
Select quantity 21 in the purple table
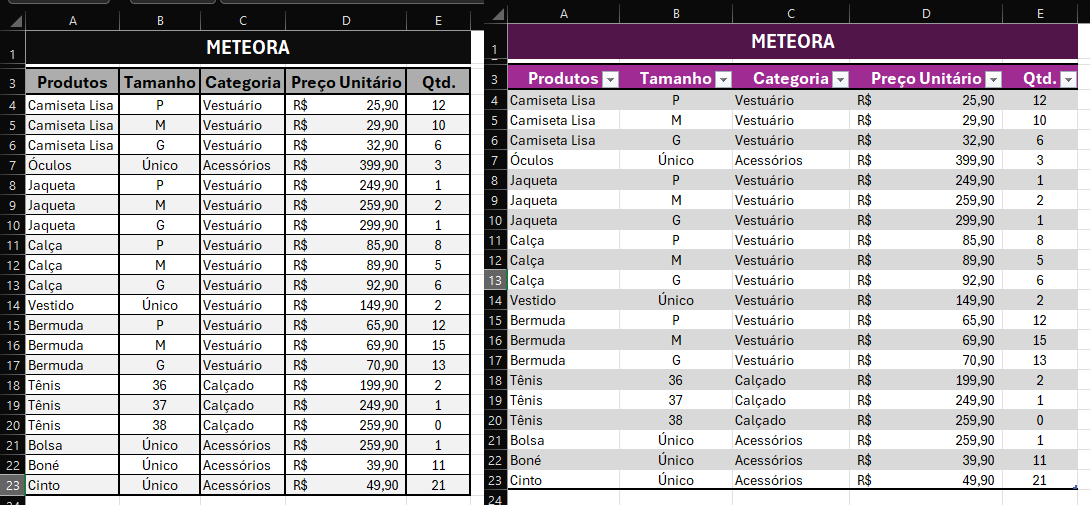1040,480
